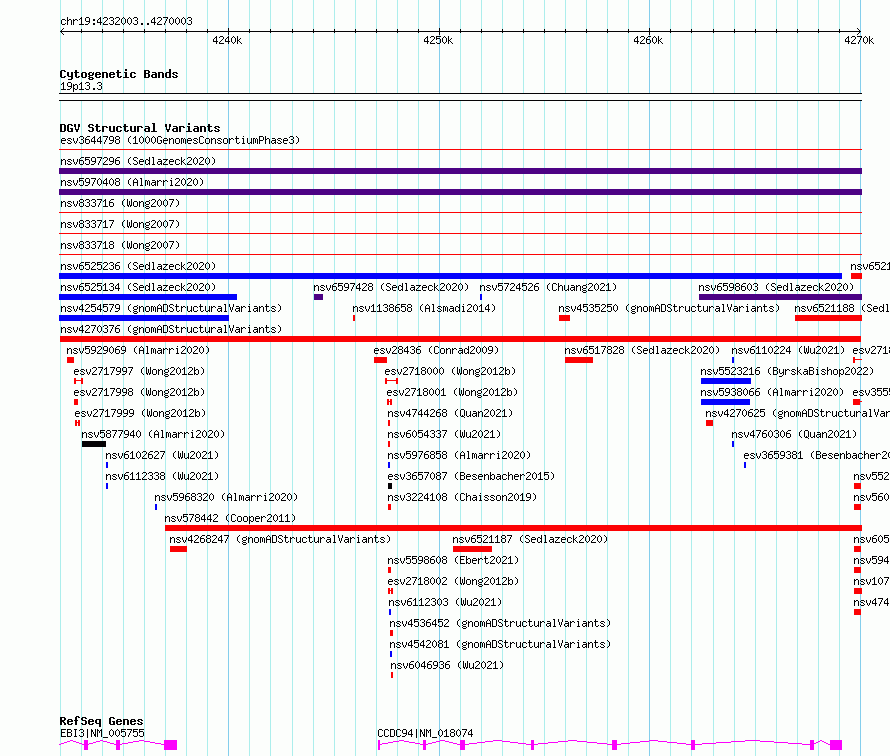This screenshot has width=890, height=756.
Task: Click the nsv6597296 (Sedlazeck2020) variant label
Action: point(138,161)
